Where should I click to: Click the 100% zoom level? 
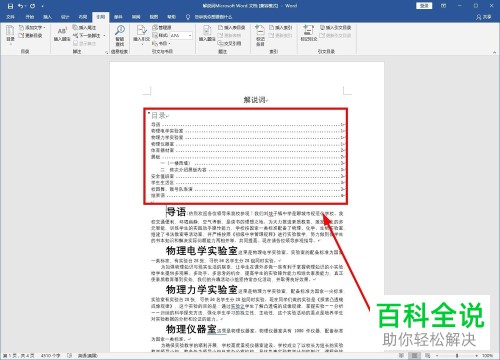point(487,356)
